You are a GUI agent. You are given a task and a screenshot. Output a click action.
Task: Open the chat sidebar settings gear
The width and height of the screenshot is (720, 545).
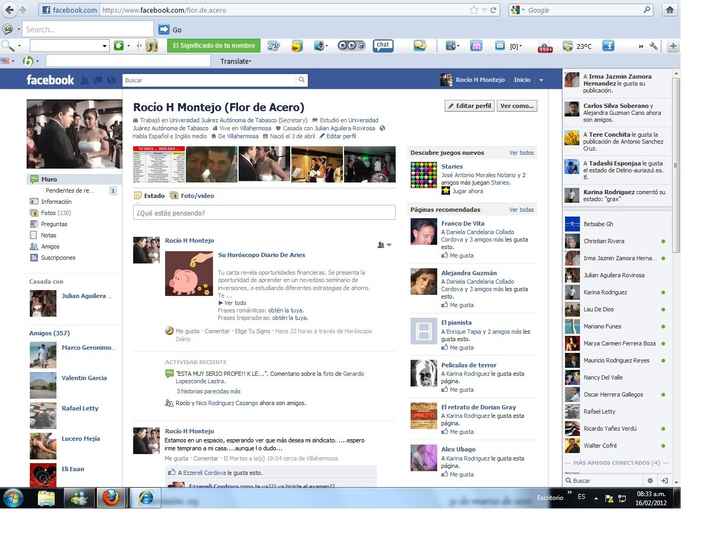click(x=650, y=480)
